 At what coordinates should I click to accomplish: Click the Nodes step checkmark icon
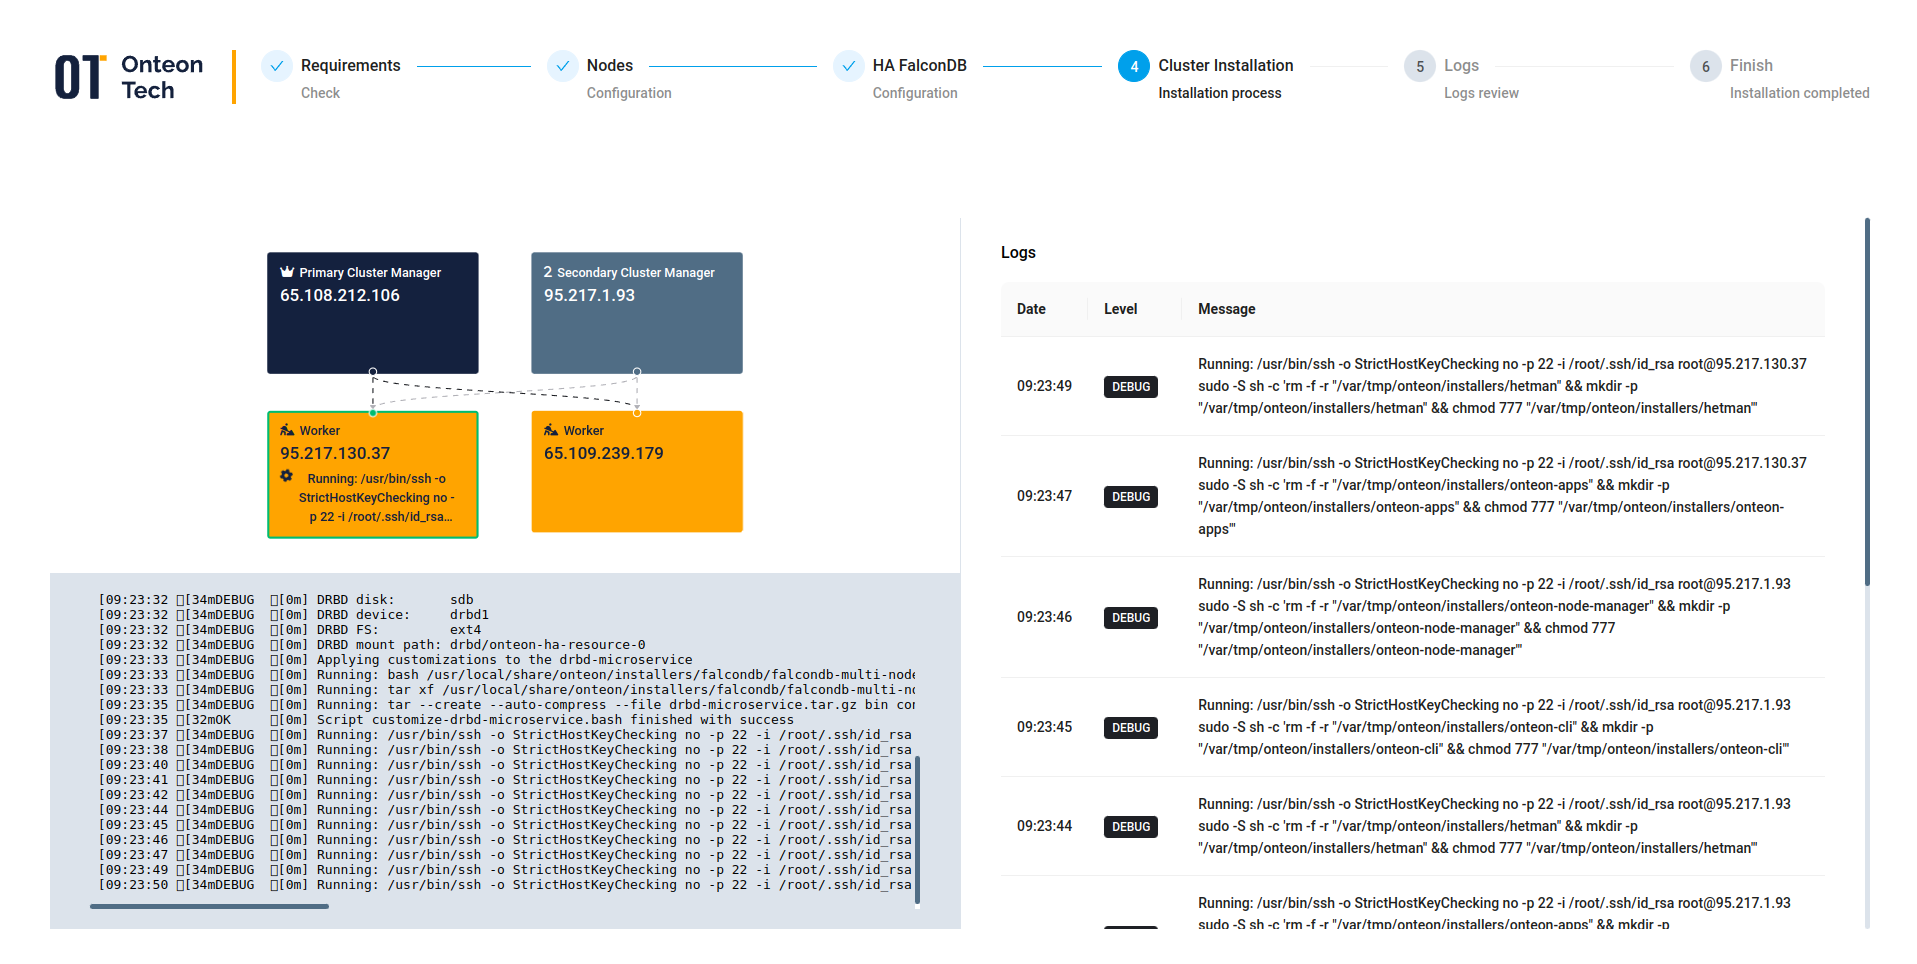(x=563, y=66)
